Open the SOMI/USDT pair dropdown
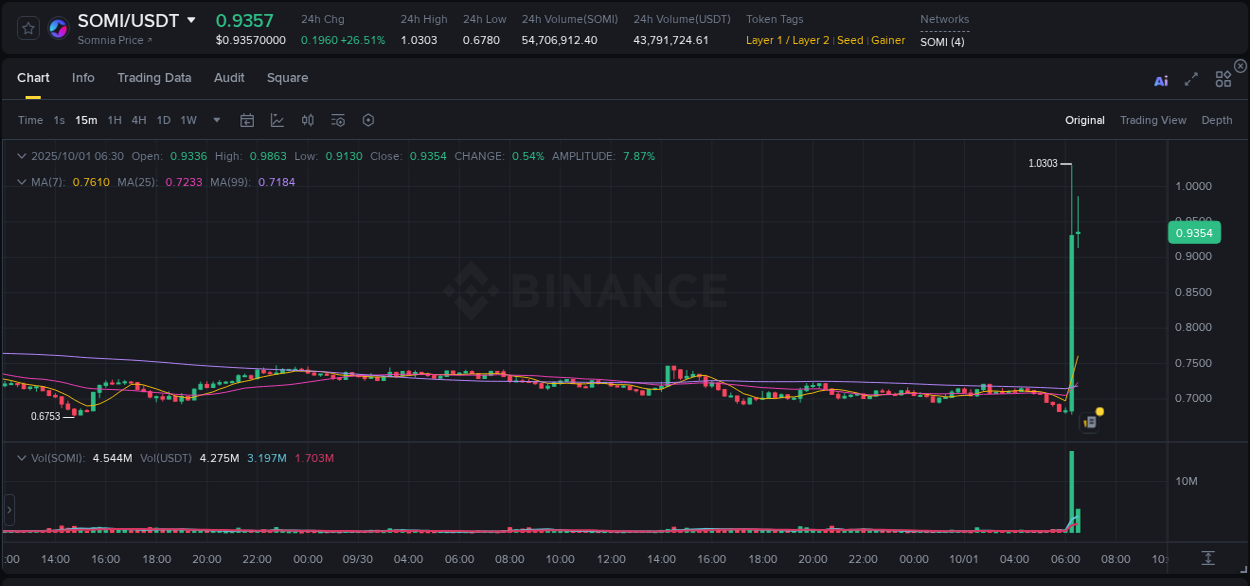The width and height of the screenshot is (1250, 586). [192, 20]
